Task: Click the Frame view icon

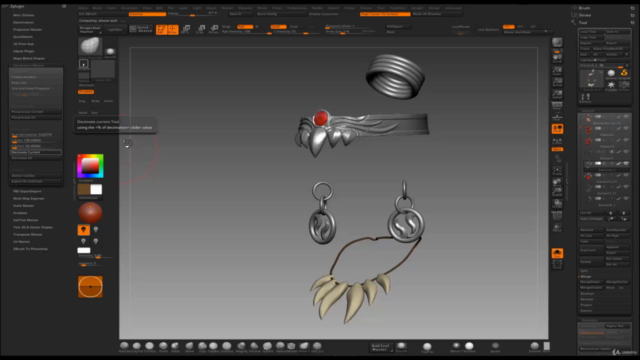Action: pos(557,171)
